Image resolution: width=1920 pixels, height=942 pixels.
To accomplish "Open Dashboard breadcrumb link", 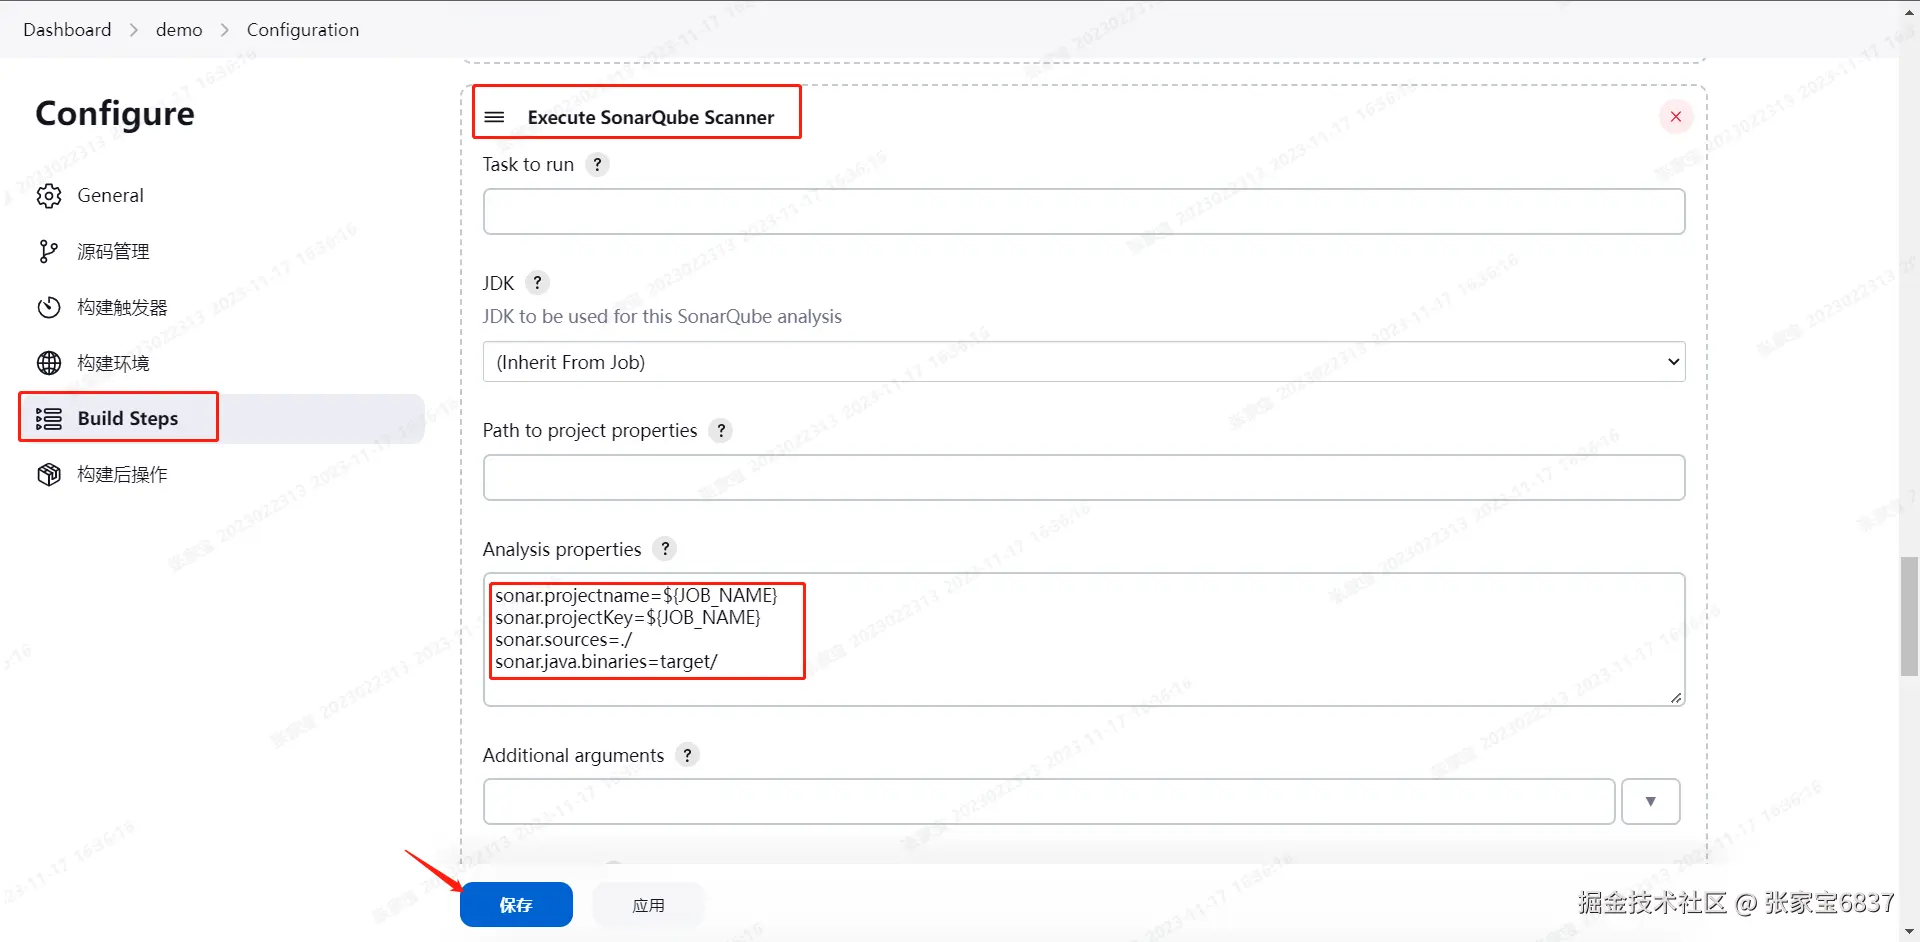I will 67,30.
